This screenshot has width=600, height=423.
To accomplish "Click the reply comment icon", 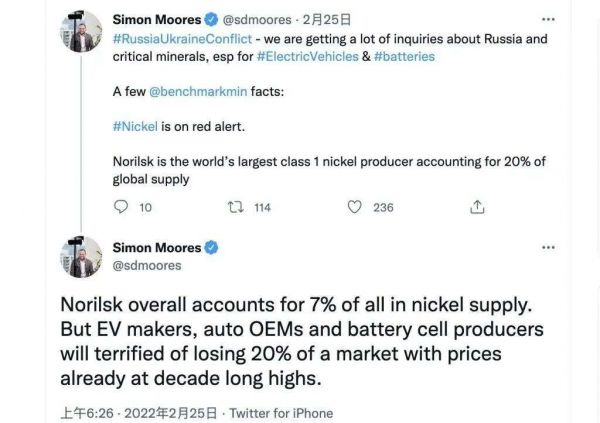I will 121,207.
